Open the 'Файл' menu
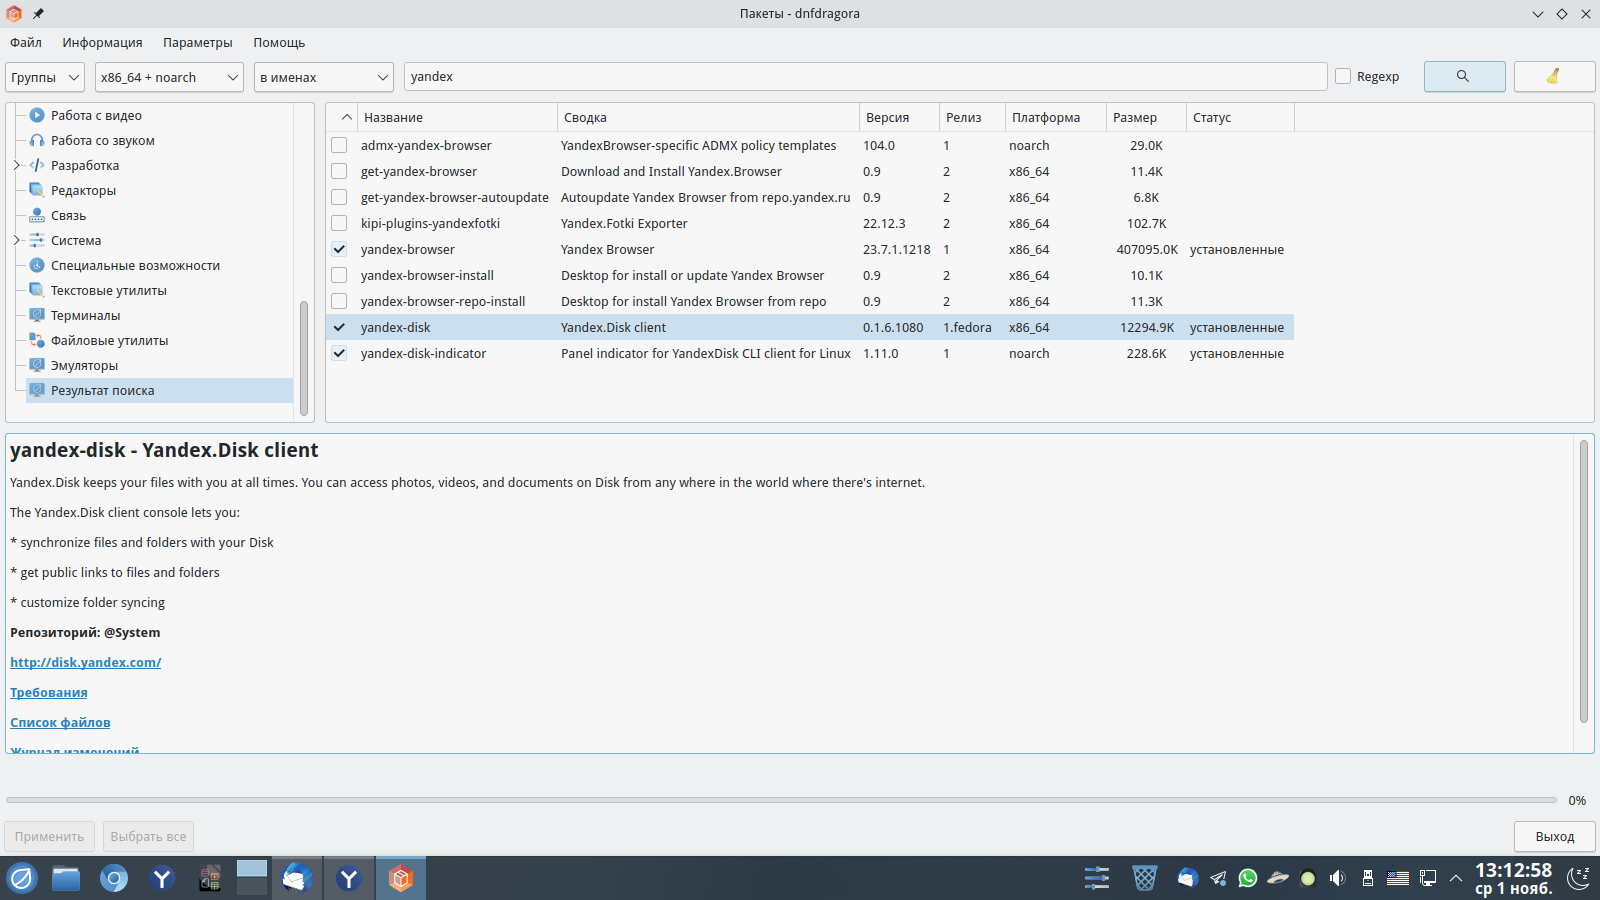The image size is (1600, 900). click(26, 42)
